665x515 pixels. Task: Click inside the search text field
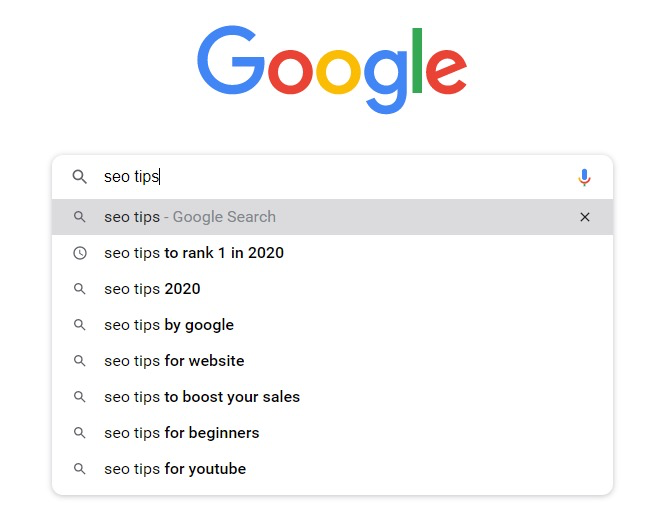[335, 176]
